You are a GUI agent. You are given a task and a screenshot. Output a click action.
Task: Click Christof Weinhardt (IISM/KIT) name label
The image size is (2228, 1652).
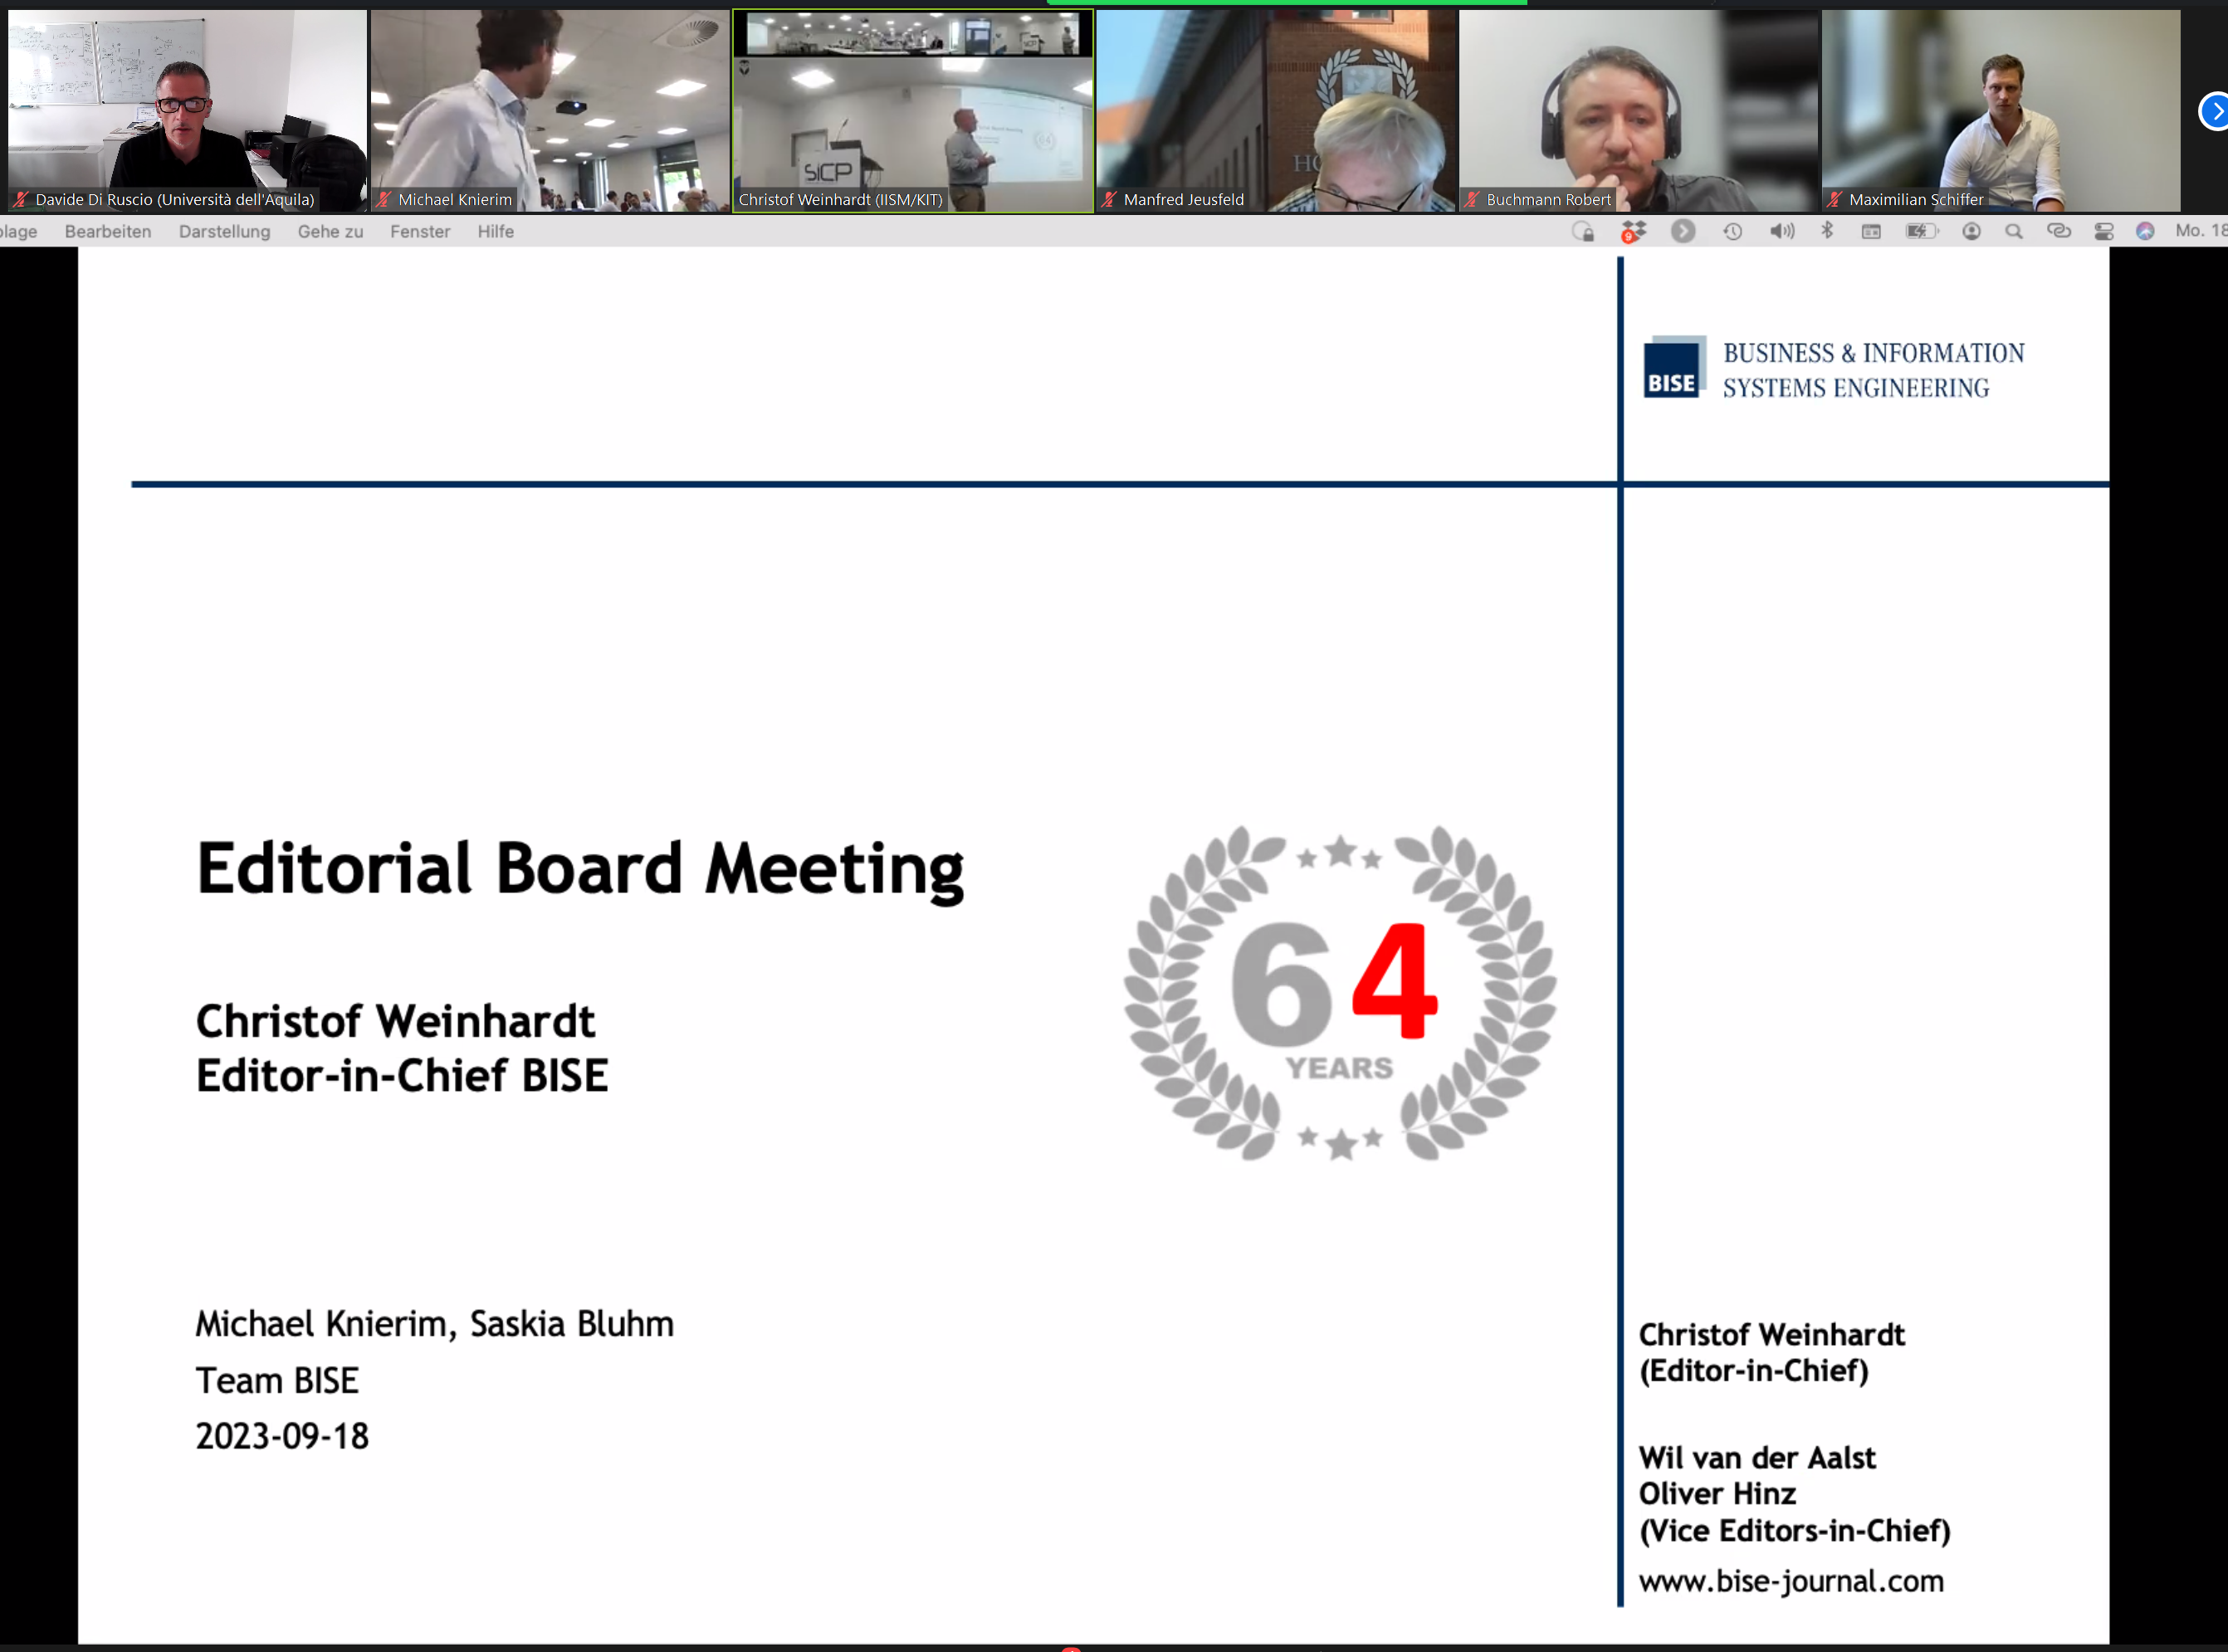(x=840, y=199)
